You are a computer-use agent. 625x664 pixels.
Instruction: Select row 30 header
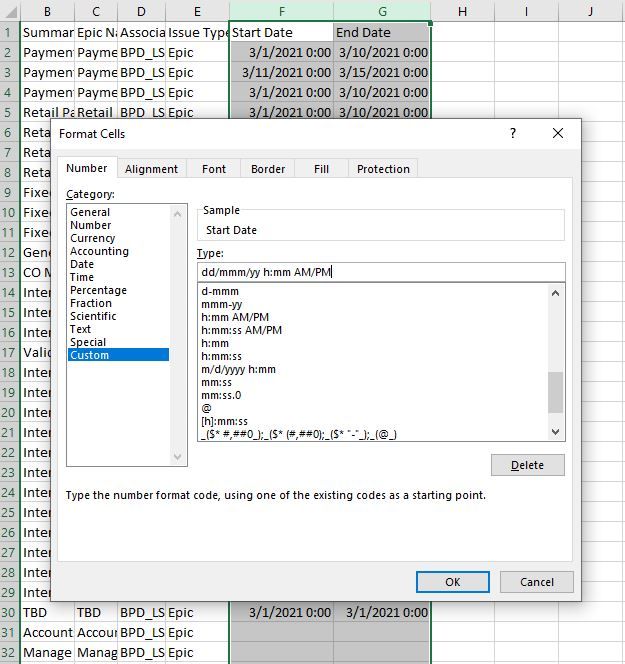(10, 613)
